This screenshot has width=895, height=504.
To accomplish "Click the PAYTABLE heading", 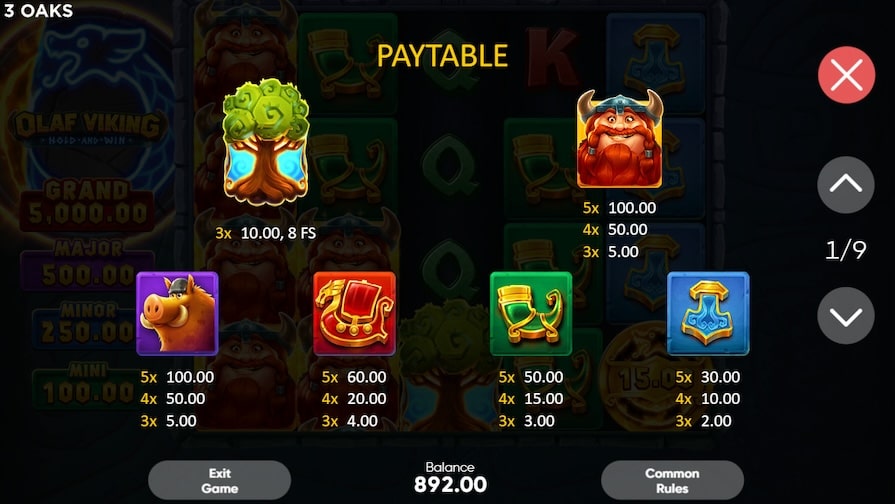I will [x=442, y=56].
